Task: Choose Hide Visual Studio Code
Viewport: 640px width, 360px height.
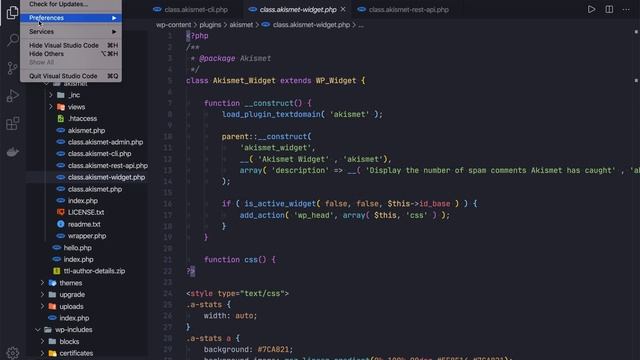Action: tap(71, 45)
